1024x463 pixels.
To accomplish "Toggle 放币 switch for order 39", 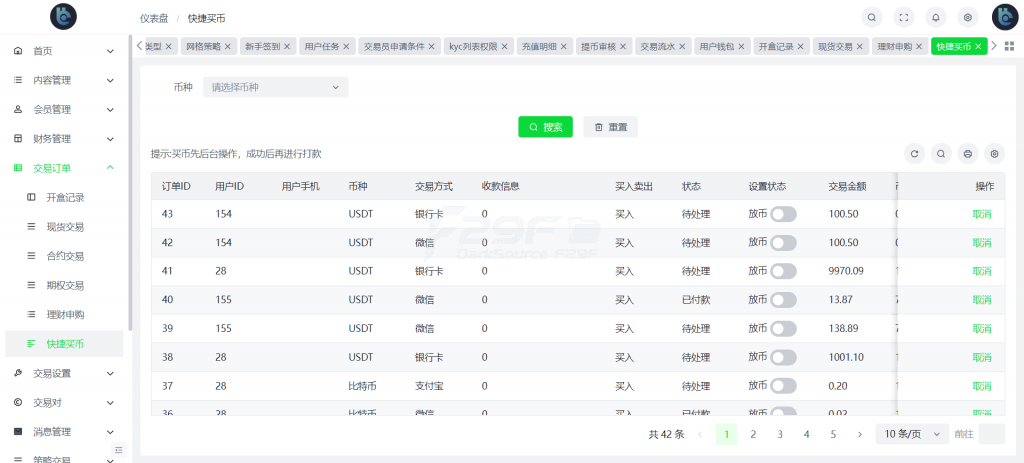I will 783,328.
